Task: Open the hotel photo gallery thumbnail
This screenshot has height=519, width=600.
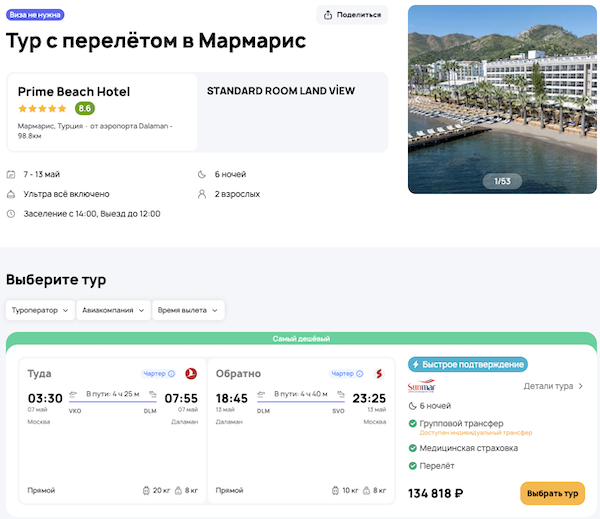Action: [502, 100]
